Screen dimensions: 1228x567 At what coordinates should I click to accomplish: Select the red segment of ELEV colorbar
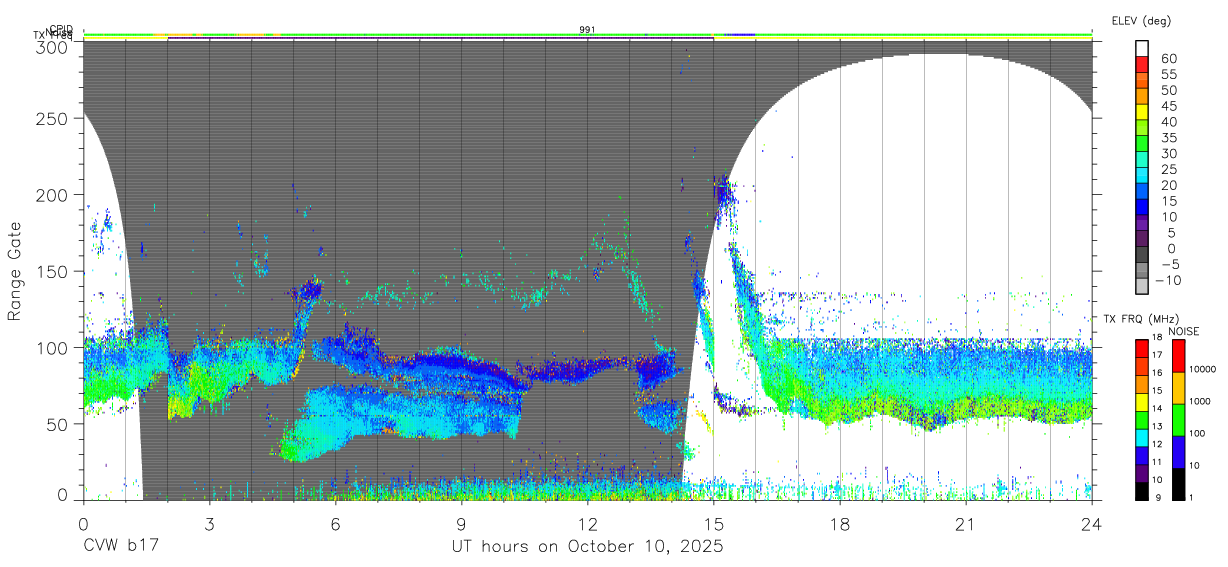(1141, 64)
